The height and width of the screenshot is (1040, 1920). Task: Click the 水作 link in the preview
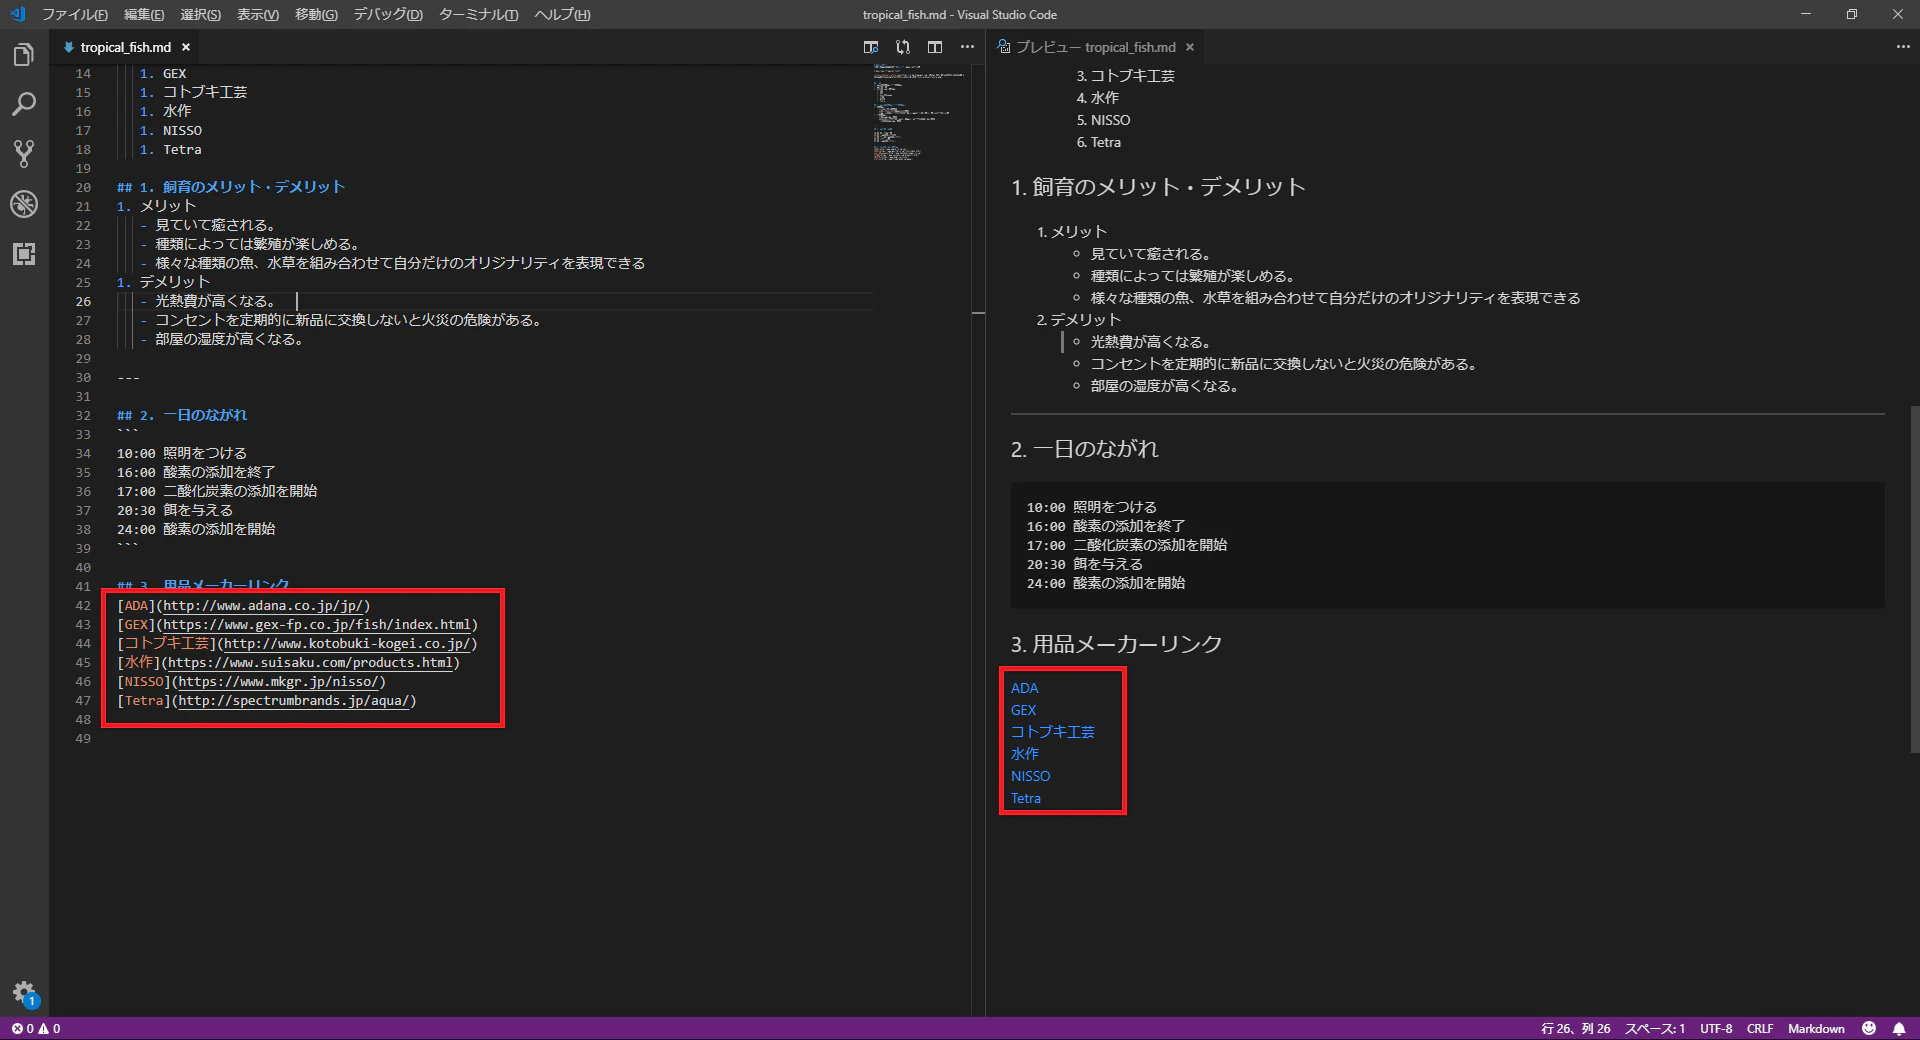pyautogui.click(x=1024, y=754)
